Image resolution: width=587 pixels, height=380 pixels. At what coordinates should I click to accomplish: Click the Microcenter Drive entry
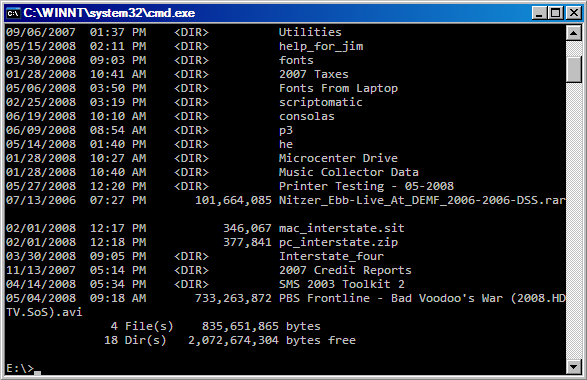338,158
